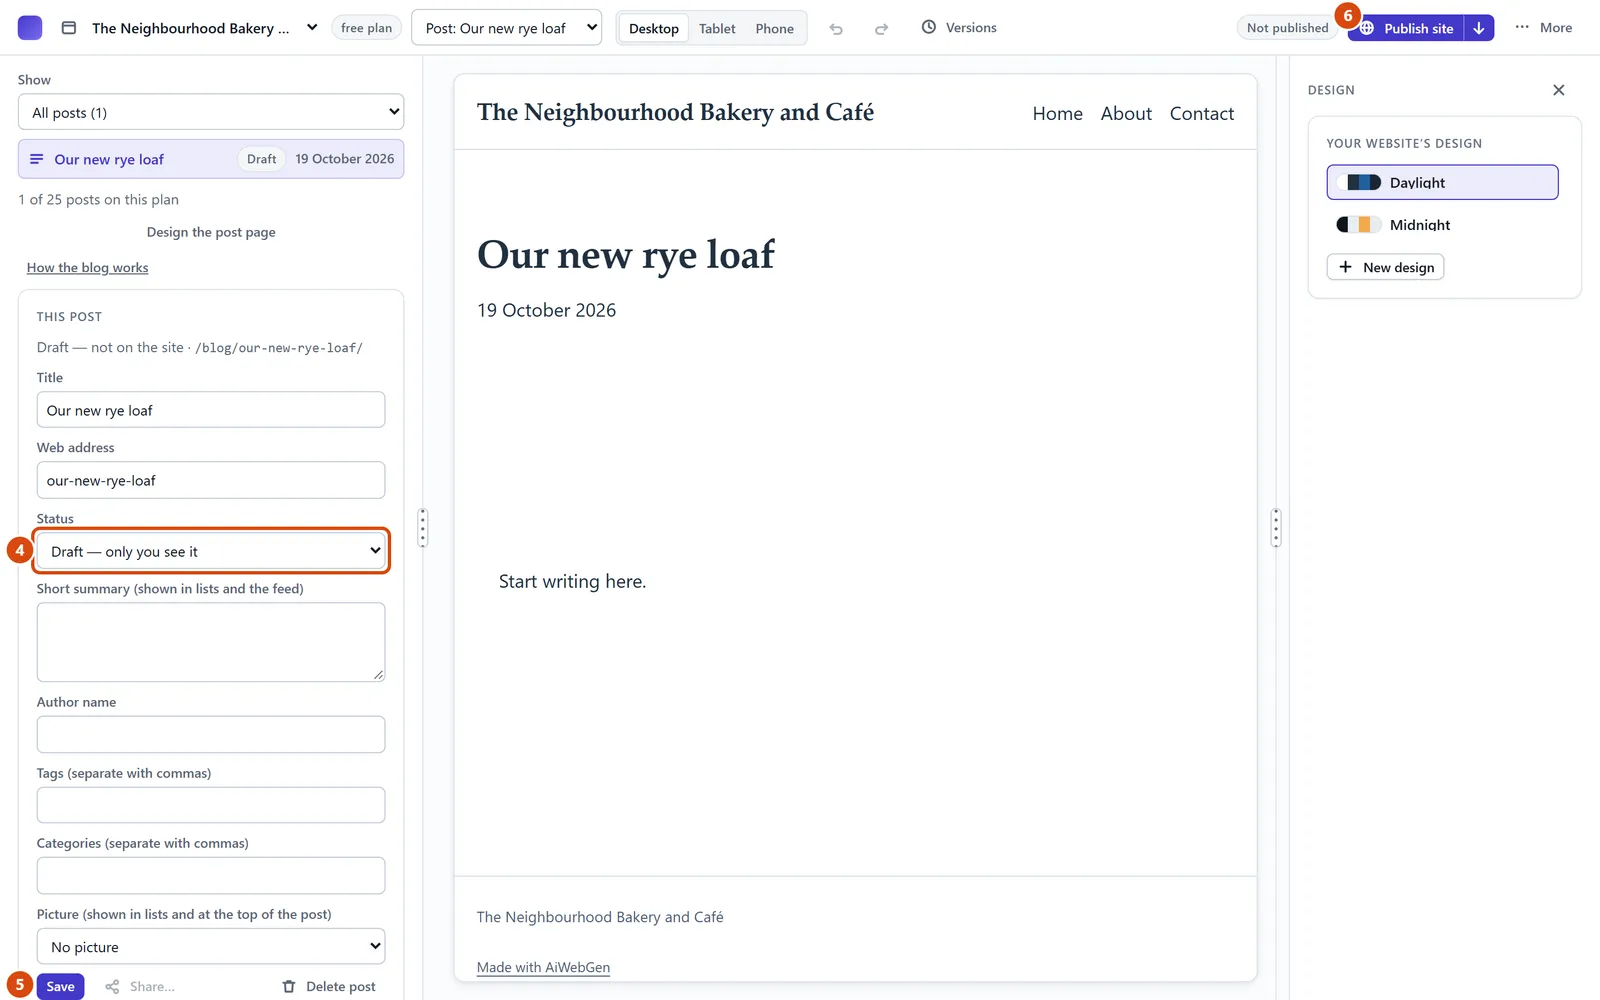Click the Tags input field
1600x1000 pixels.
click(x=211, y=805)
